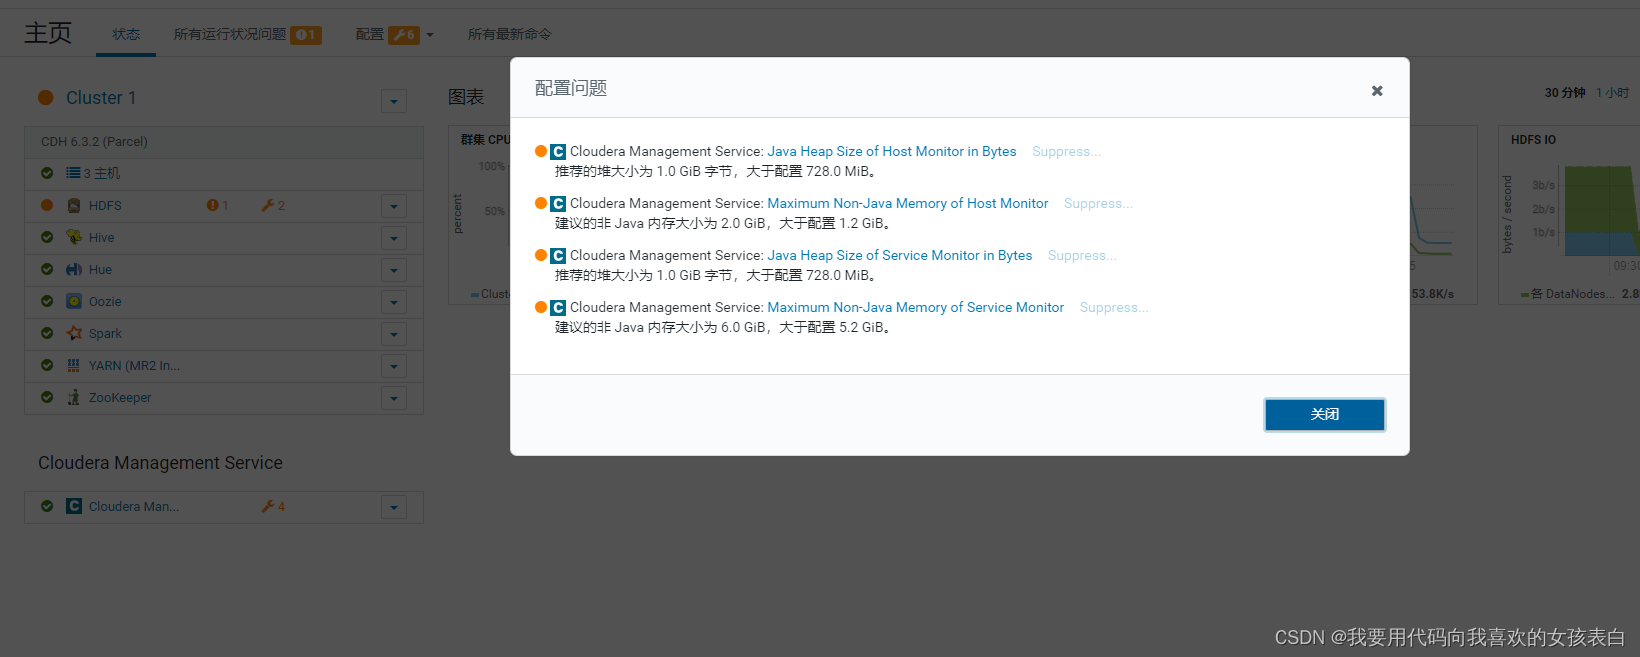This screenshot has height=657, width=1640.
Task: Click the health issues badge showing 1
Action: (306, 35)
